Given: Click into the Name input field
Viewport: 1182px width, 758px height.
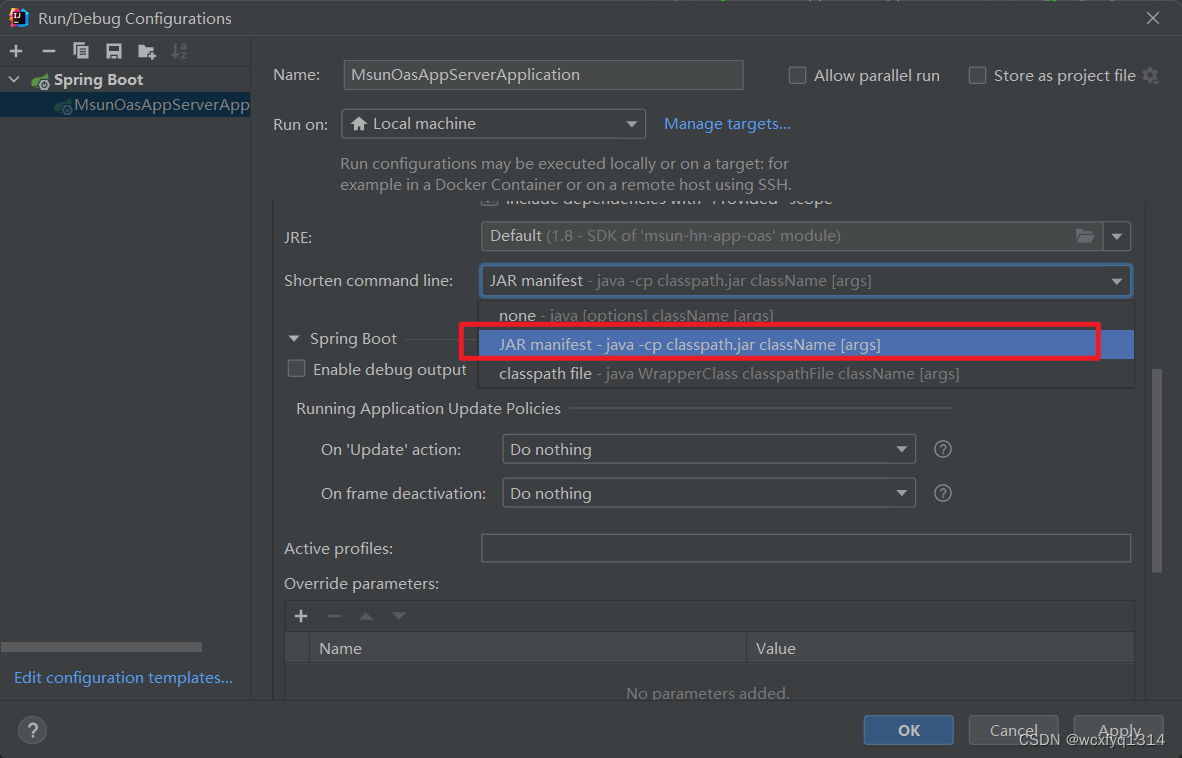Looking at the screenshot, I should pyautogui.click(x=543, y=75).
